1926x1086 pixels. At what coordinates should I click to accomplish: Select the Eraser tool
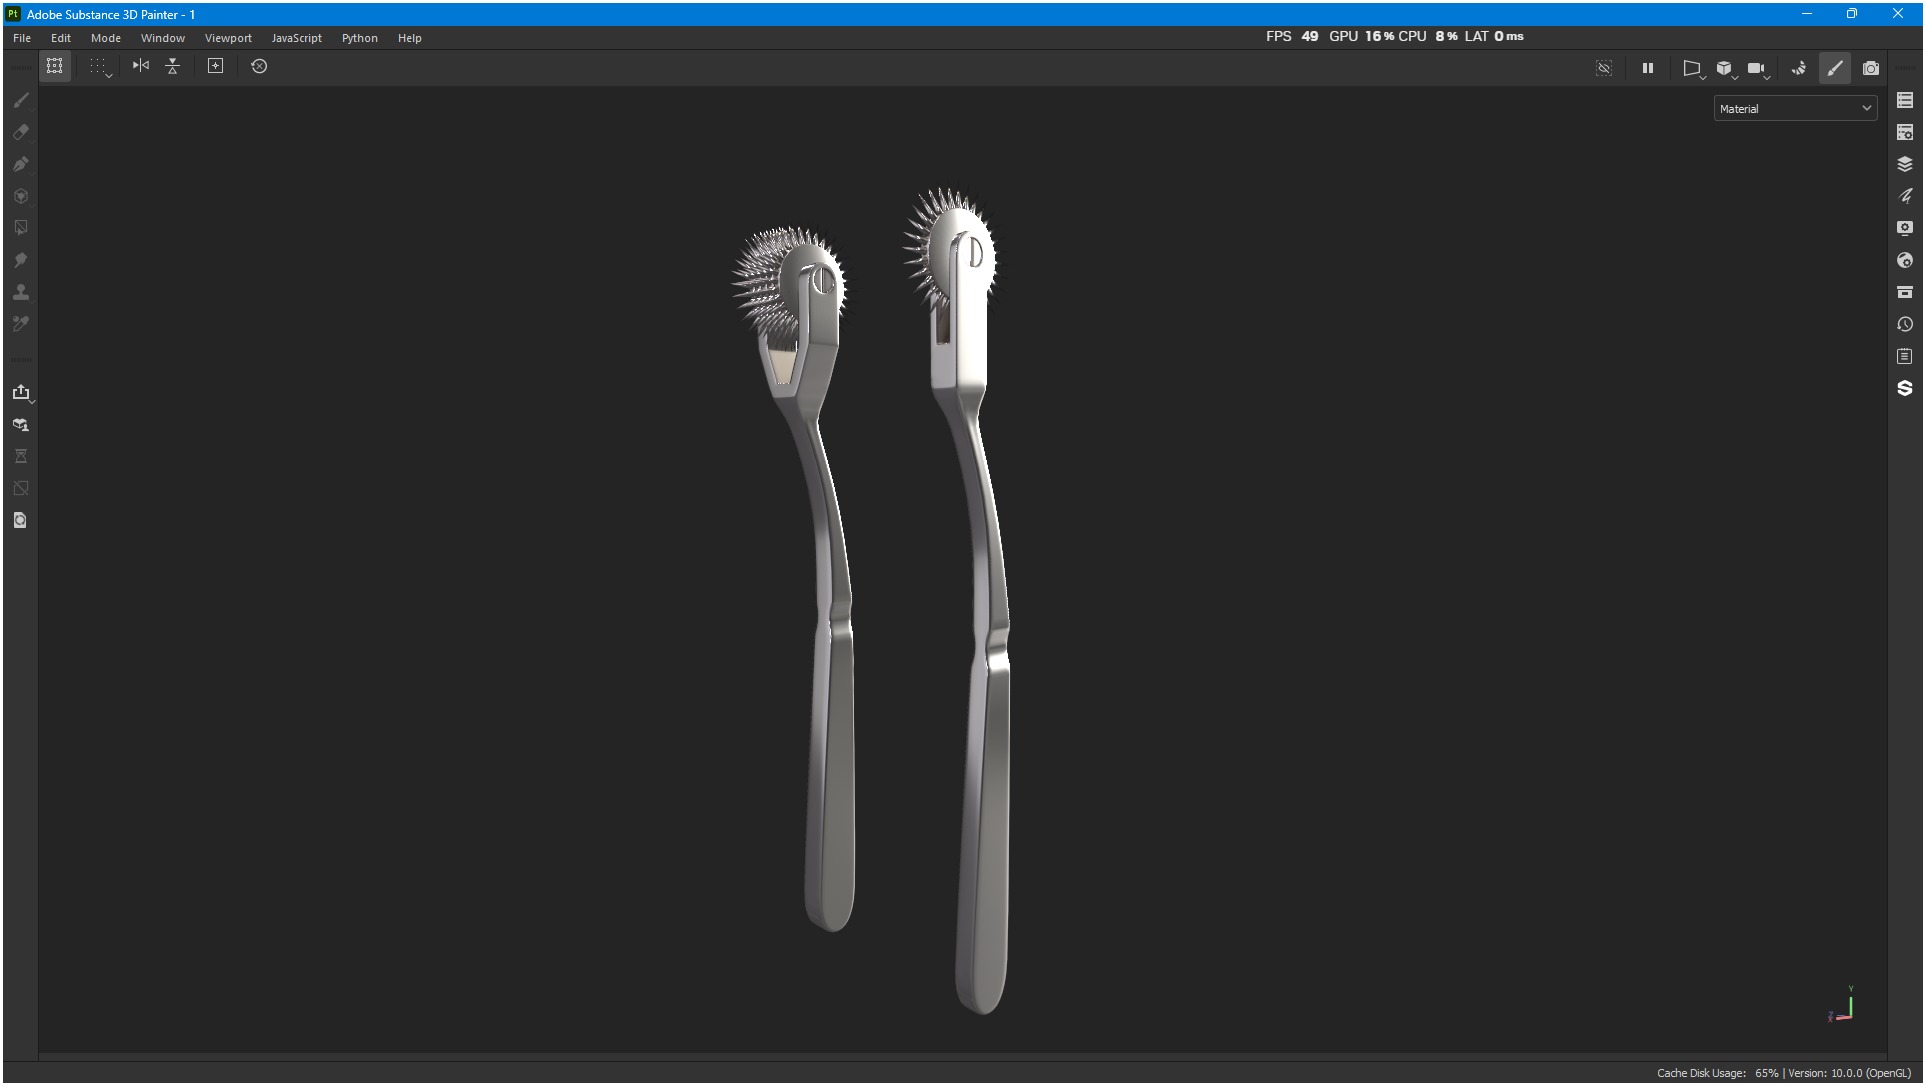tap(21, 132)
